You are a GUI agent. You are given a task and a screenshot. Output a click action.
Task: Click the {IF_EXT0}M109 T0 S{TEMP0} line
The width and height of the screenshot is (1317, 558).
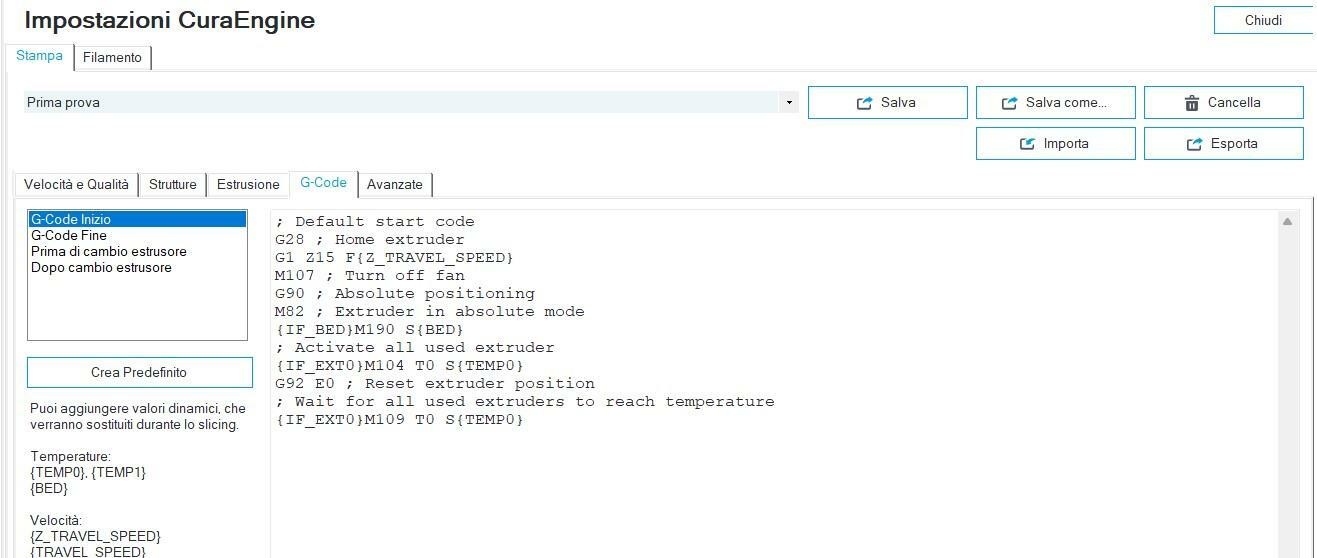[400, 419]
